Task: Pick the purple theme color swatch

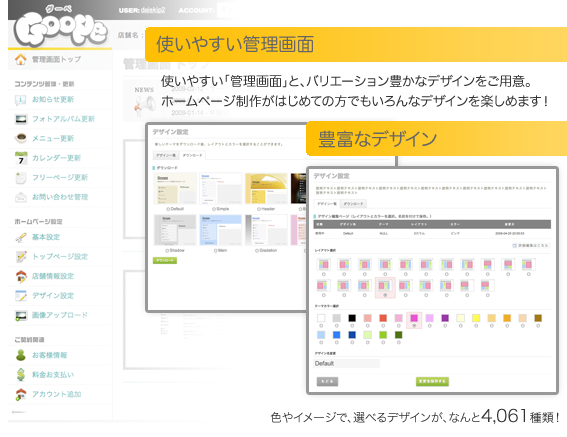Action: 445,318
